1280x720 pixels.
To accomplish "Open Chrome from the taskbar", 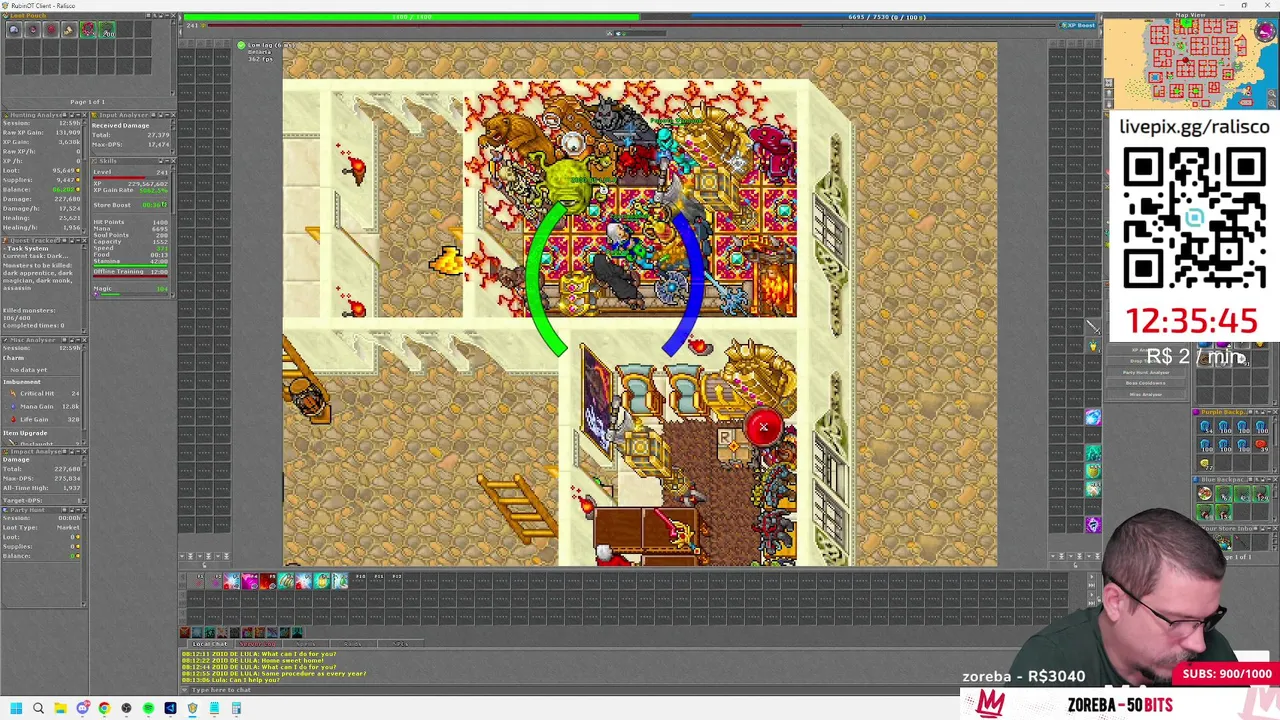I will [104, 708].
